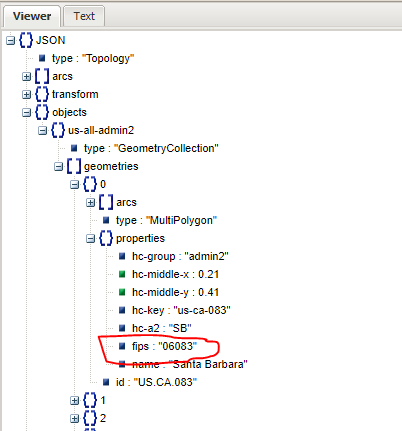Screen dimensions: 402x431
Task: Collapse the objects node
Action: [x=27, y=113]
